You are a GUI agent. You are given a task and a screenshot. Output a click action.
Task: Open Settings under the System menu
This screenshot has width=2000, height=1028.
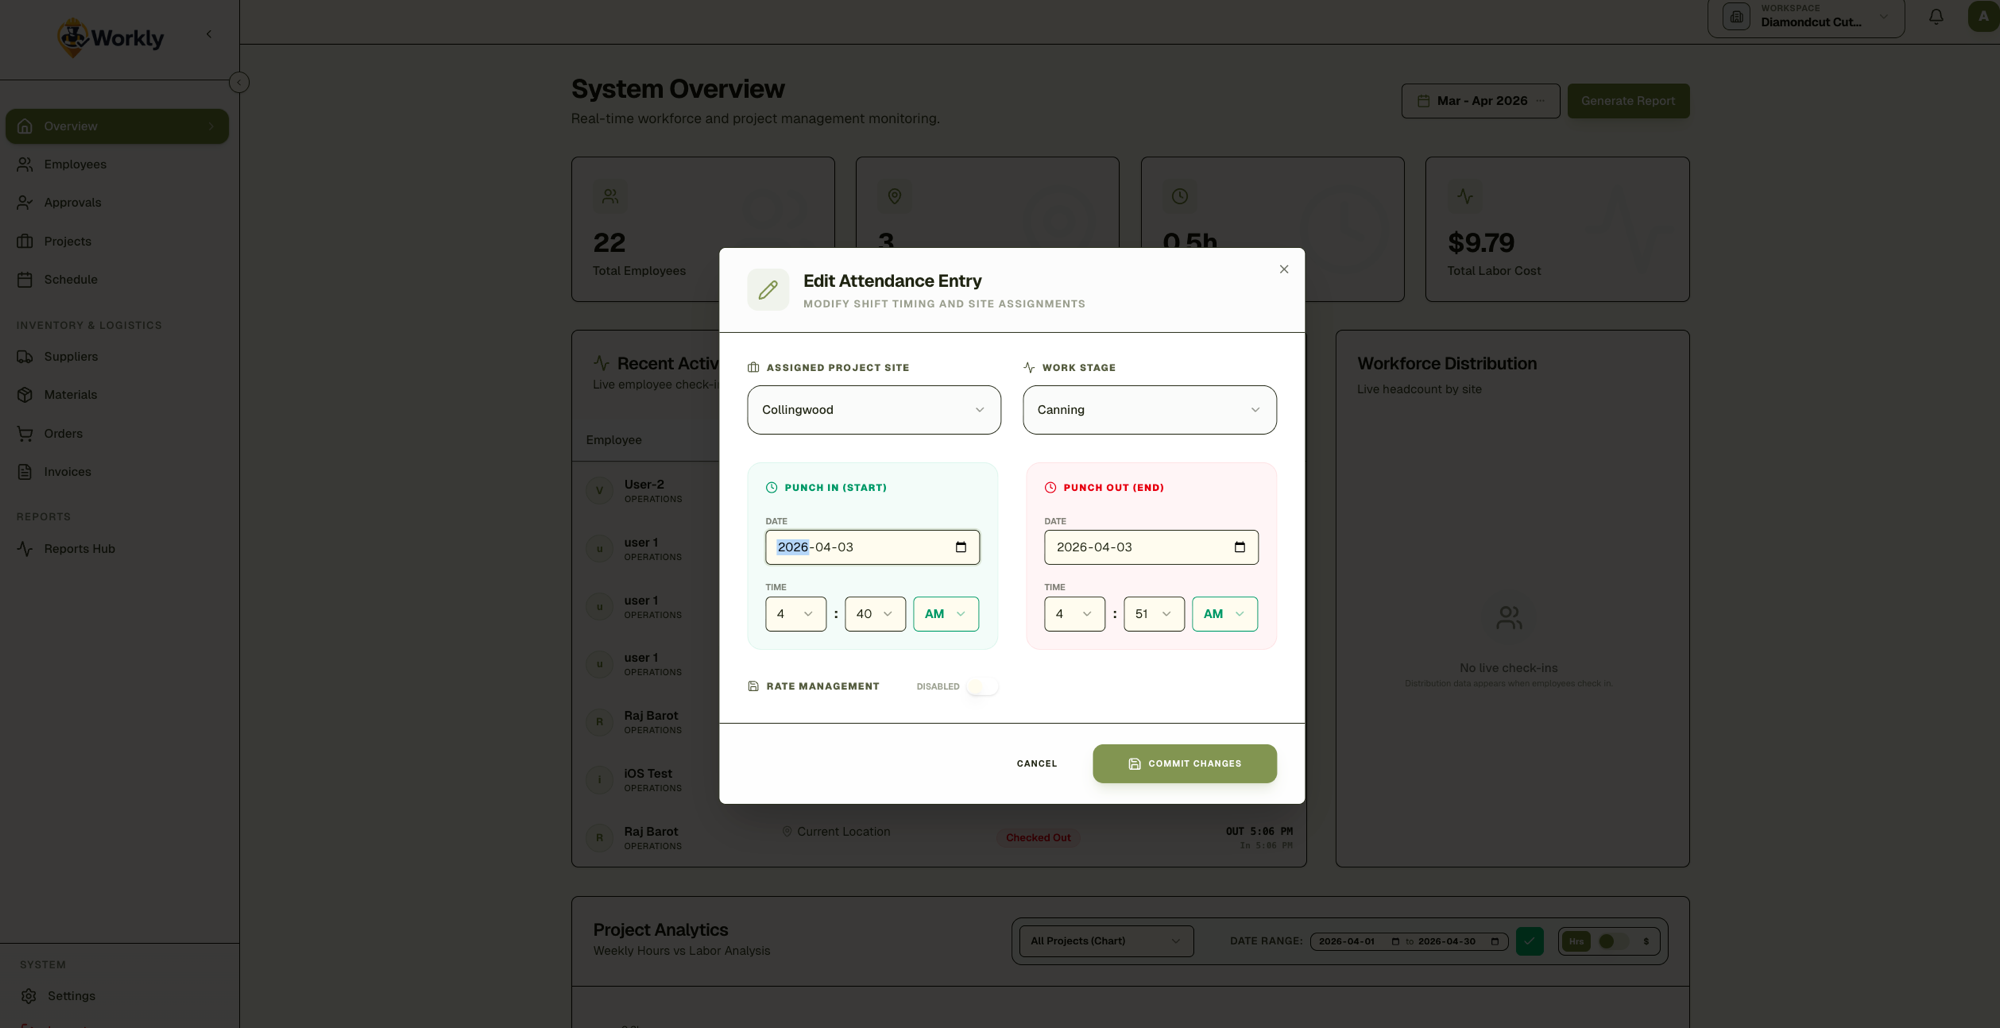pos(71,995)
